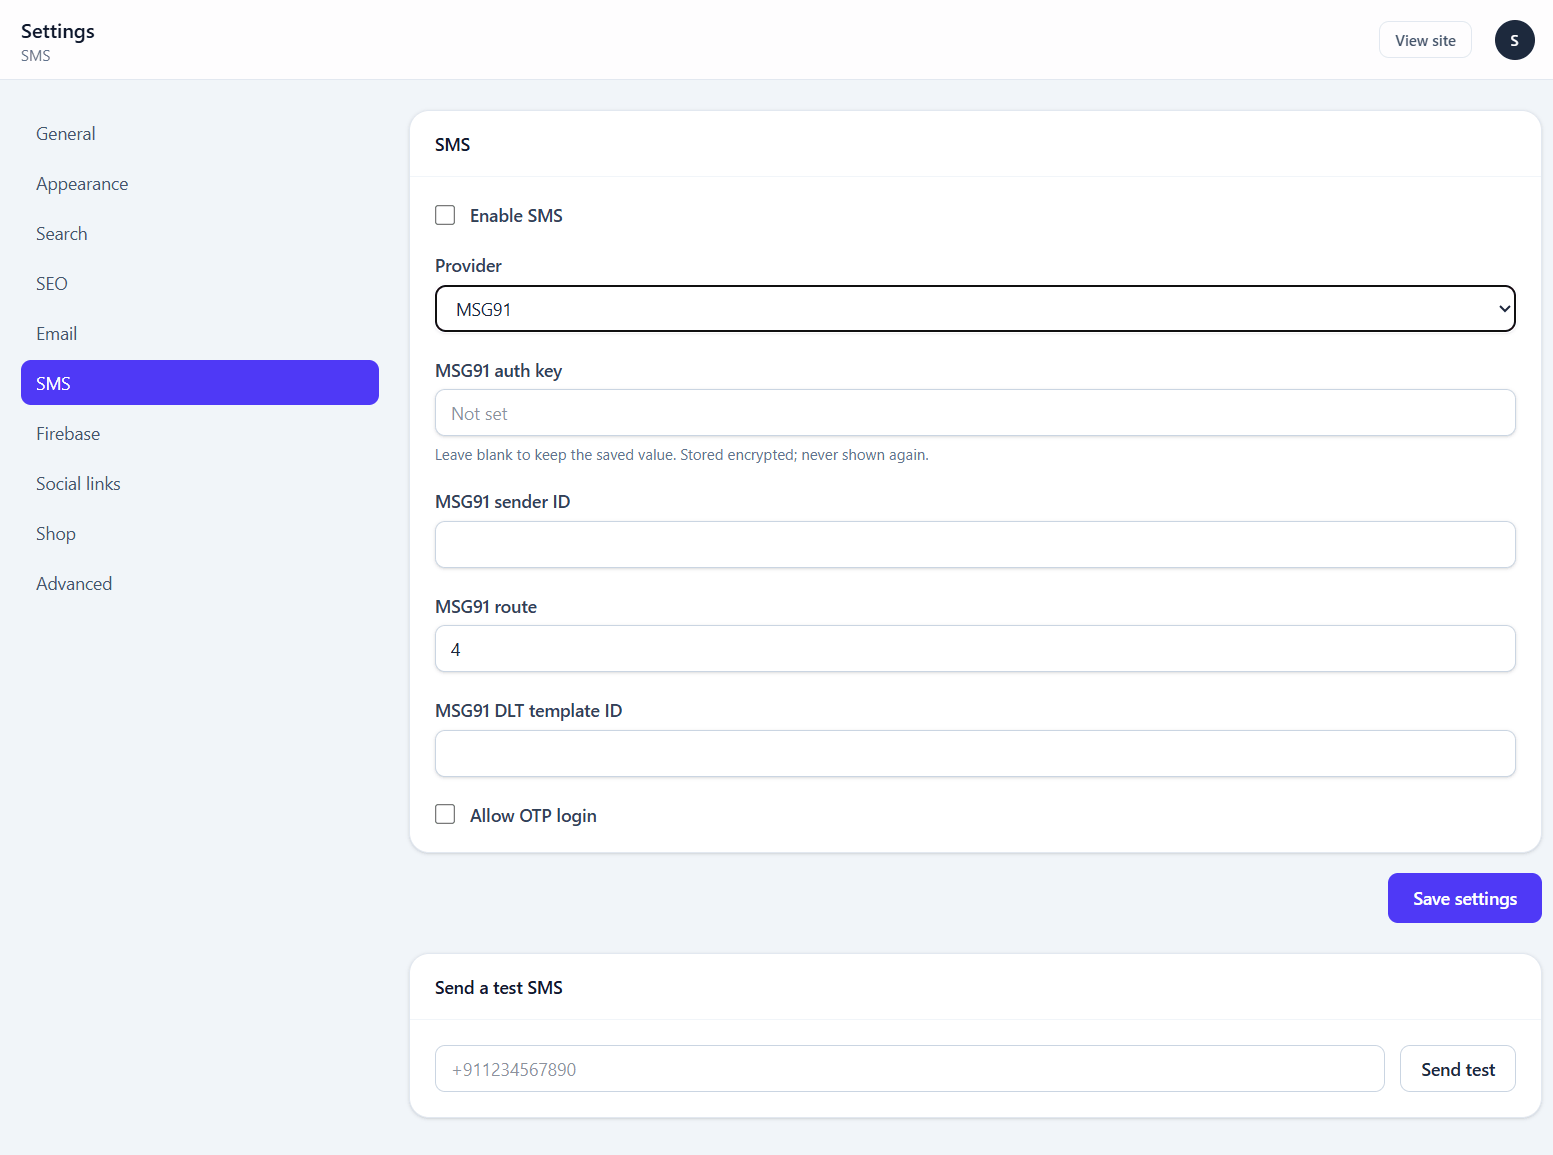Open Advanced settings section
1553x1155 pixels.
click(200, 584)
